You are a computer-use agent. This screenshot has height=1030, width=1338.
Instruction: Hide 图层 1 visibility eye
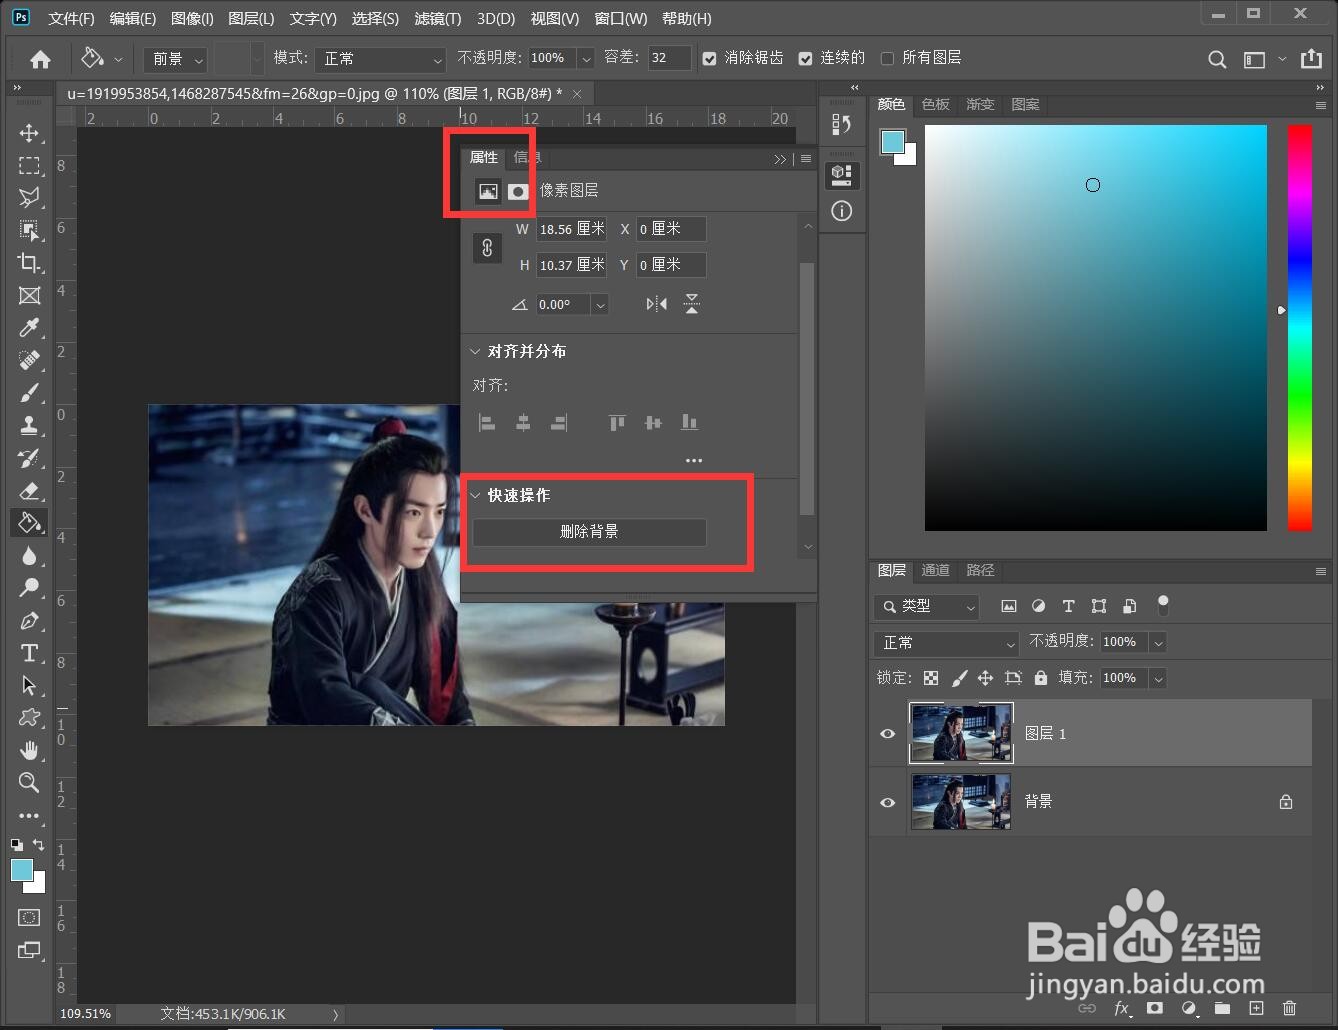(x=887, y=734)
